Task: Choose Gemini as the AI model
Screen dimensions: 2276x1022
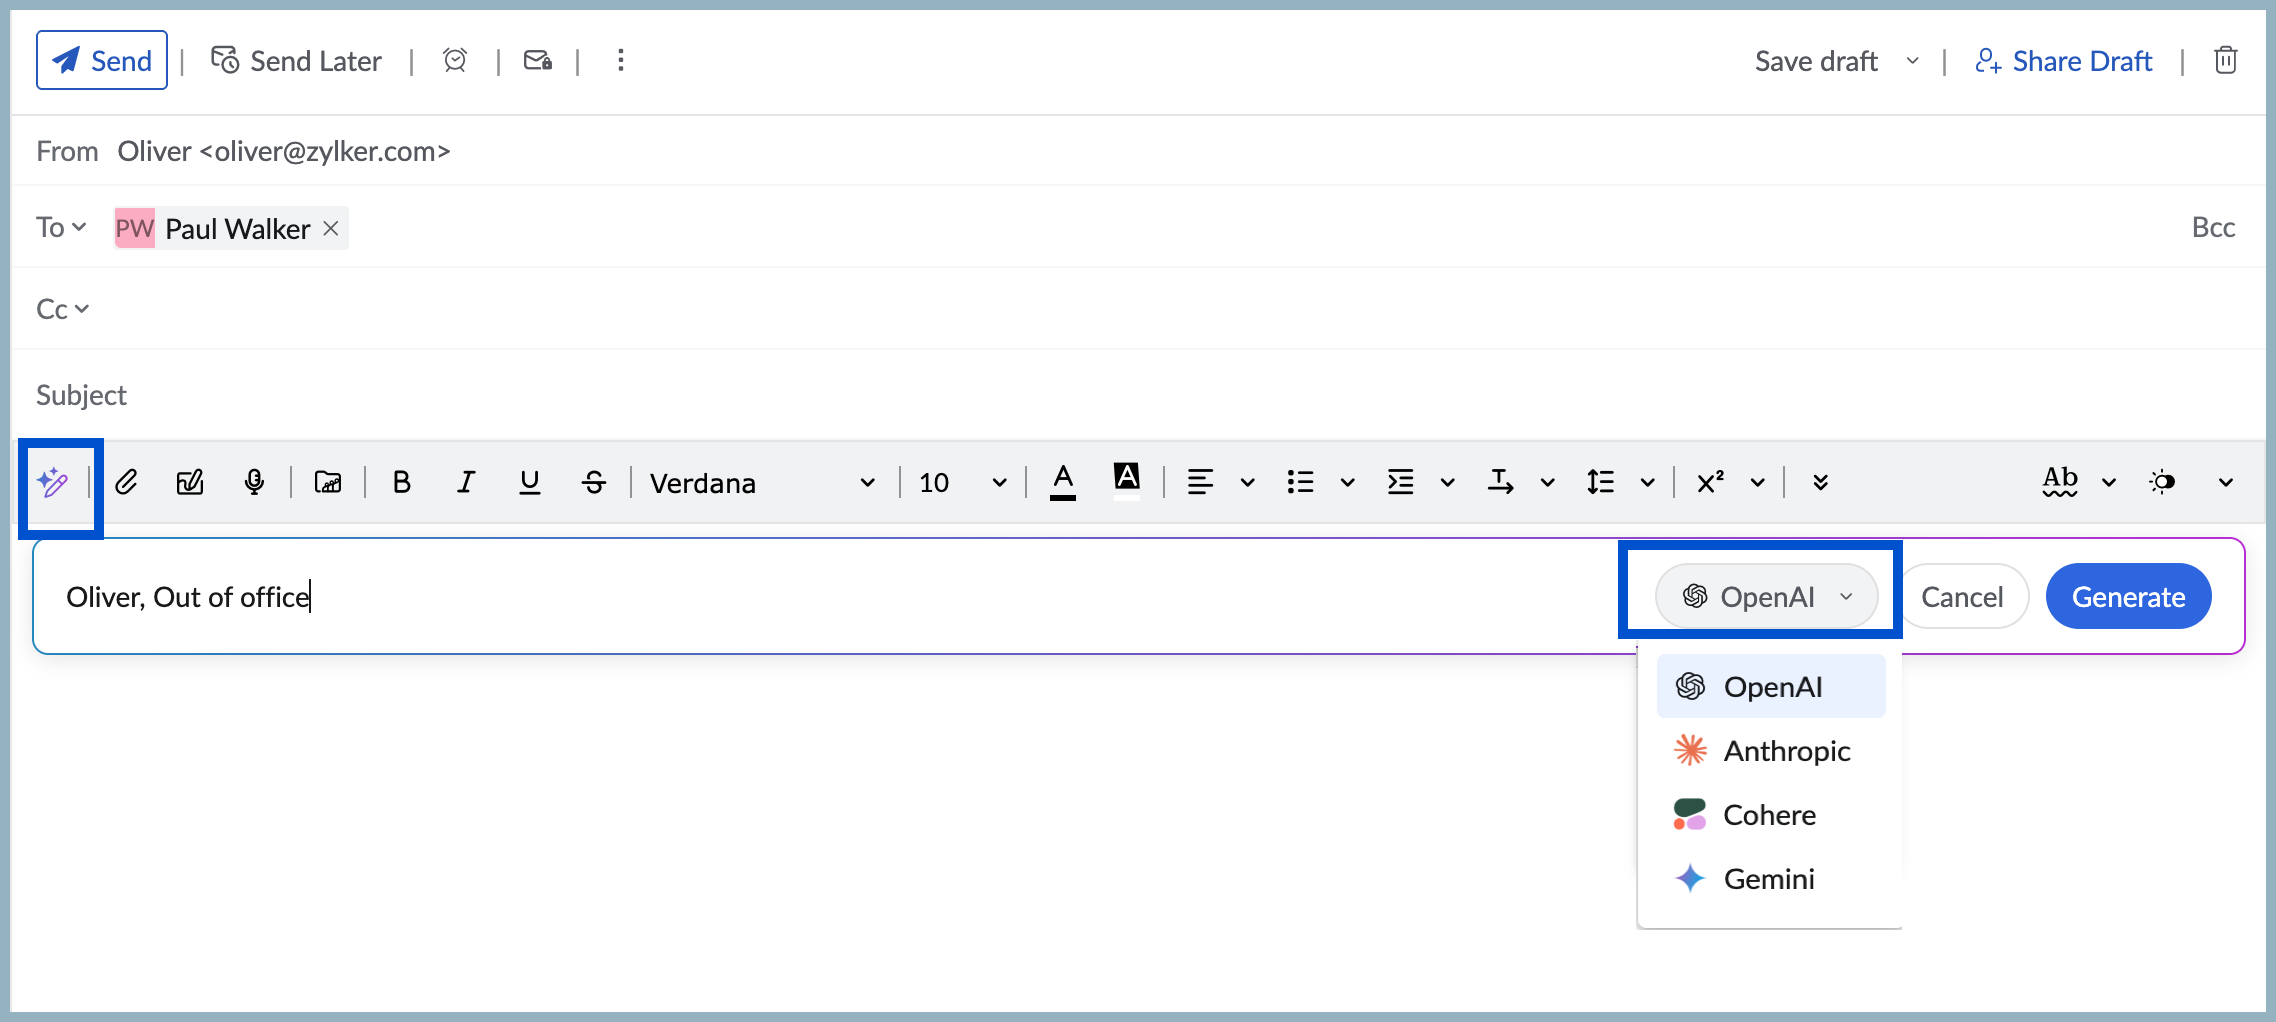Action: pos(1769,879)
